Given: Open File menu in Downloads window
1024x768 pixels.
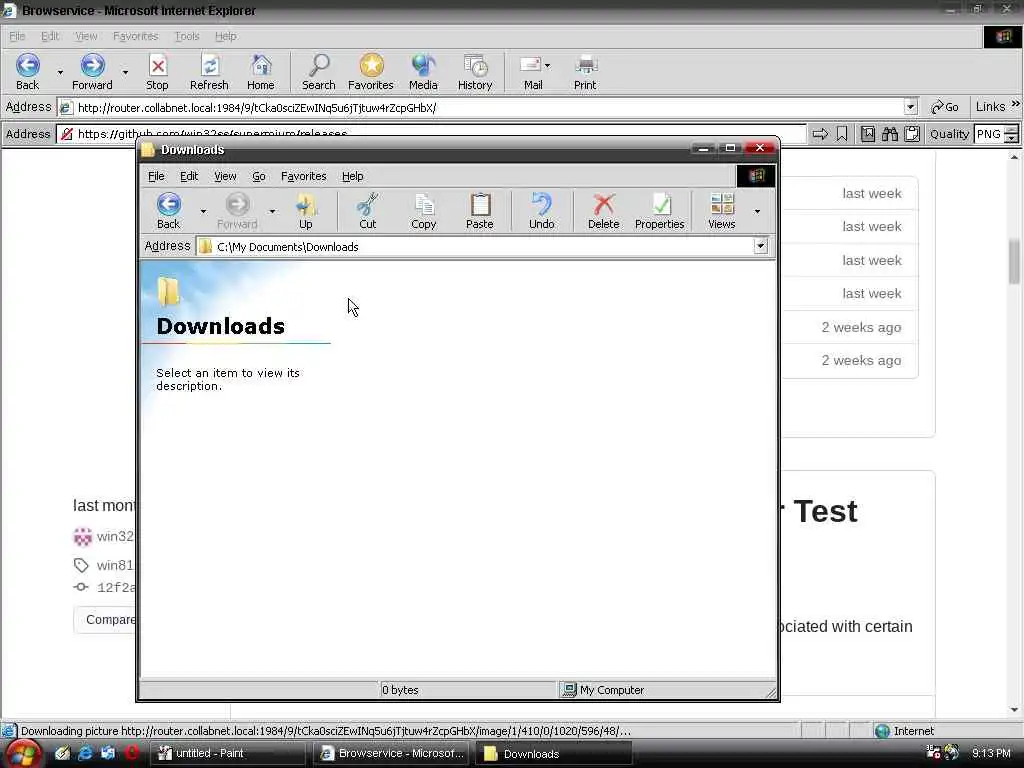Looking at the screenshot, I should pyautogui.click(x=156, y=176).
